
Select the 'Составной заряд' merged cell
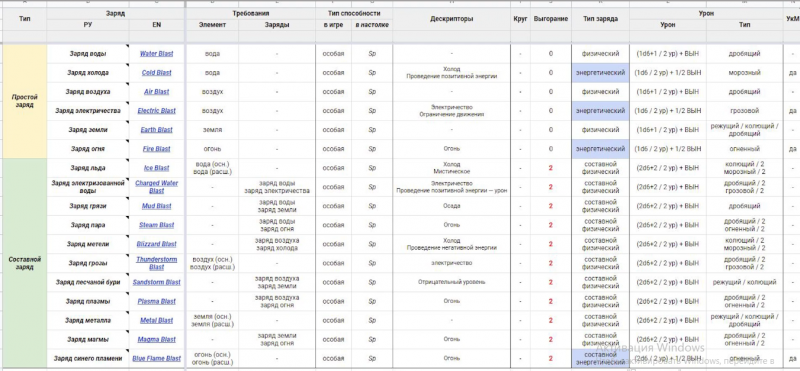pyautogui.click(x=25, y=263)
